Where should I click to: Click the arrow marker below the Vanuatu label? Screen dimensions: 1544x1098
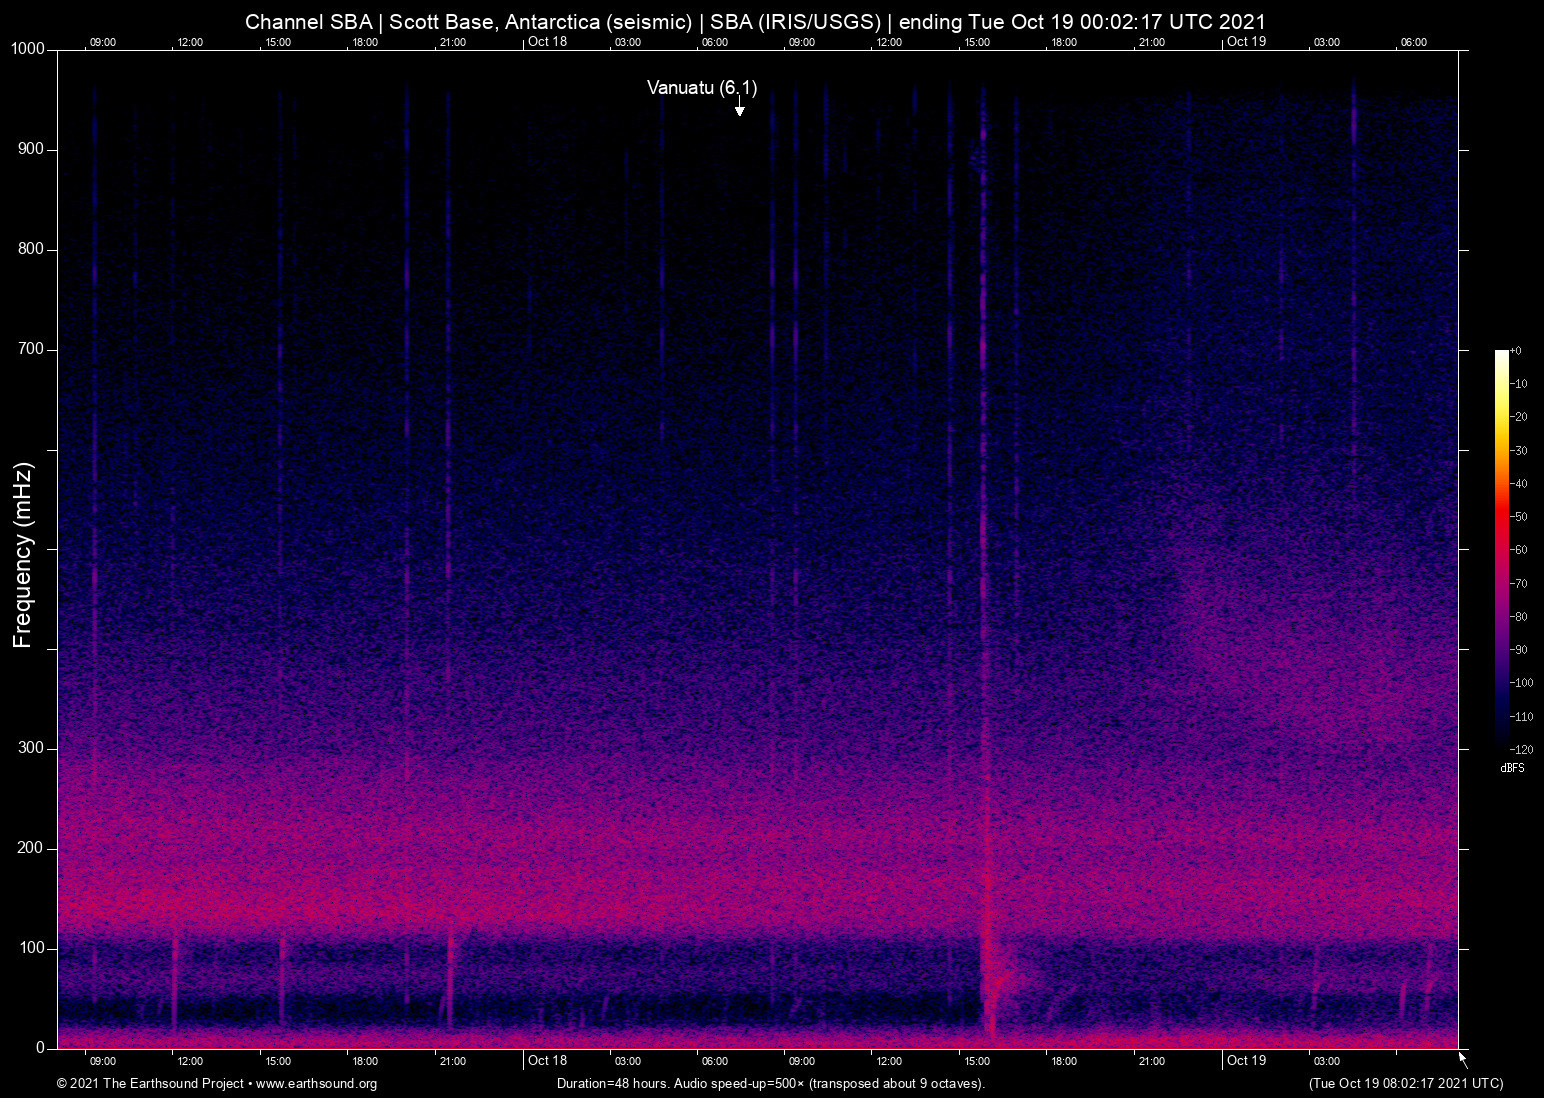coord(739,109)
